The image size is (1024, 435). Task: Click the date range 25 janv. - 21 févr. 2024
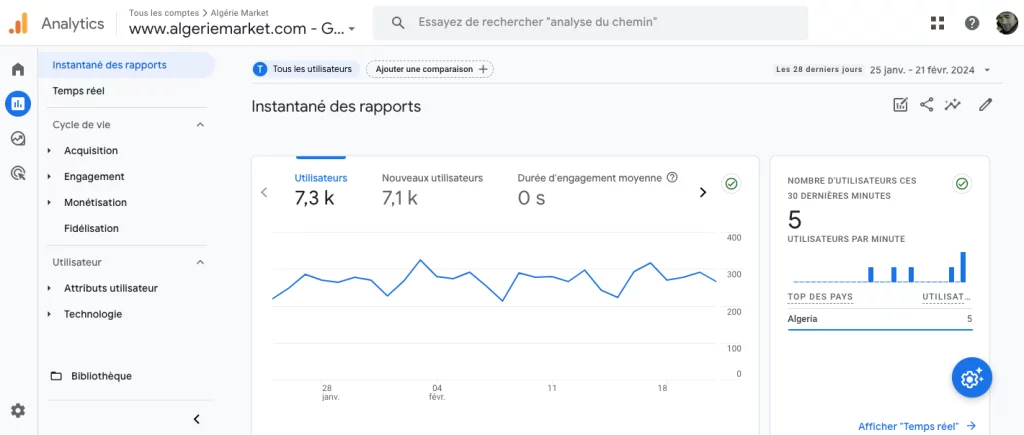(x=922, y=70)
